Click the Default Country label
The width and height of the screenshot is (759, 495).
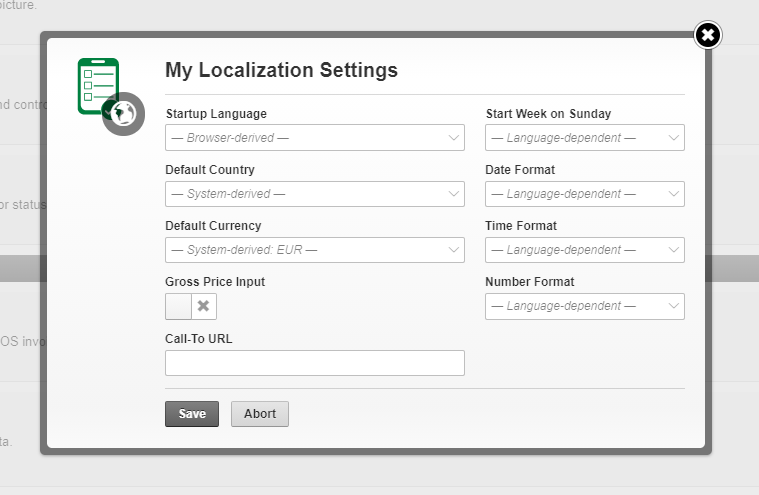tap(210, 170)
